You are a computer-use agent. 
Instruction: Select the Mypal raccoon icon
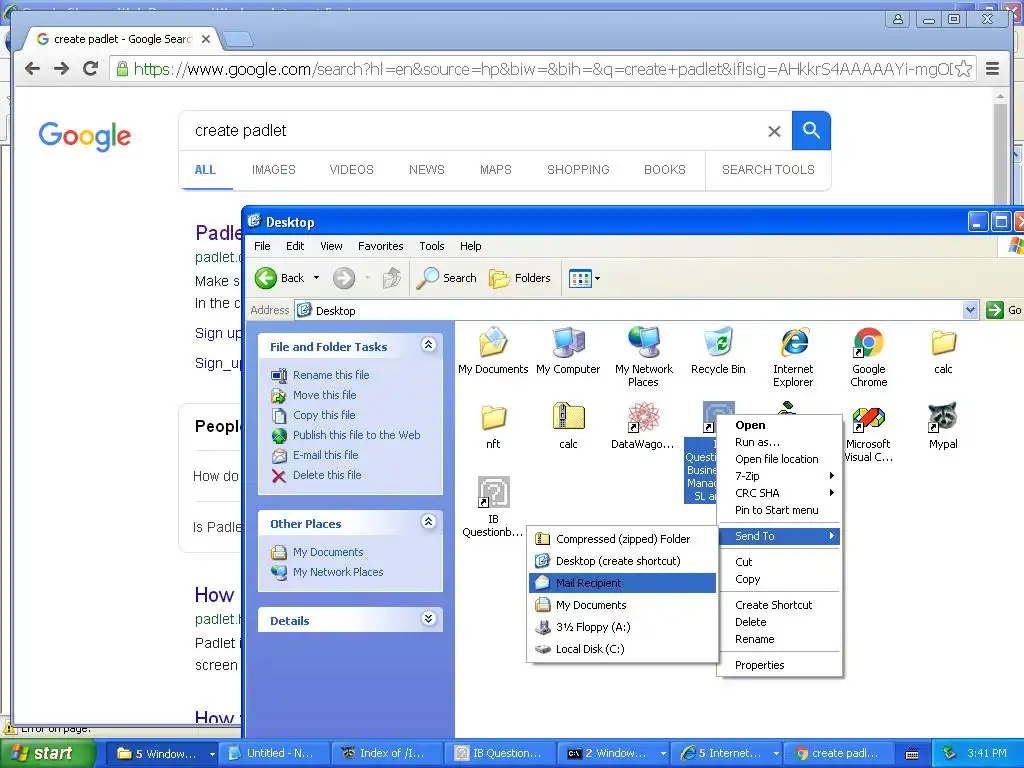943,426
